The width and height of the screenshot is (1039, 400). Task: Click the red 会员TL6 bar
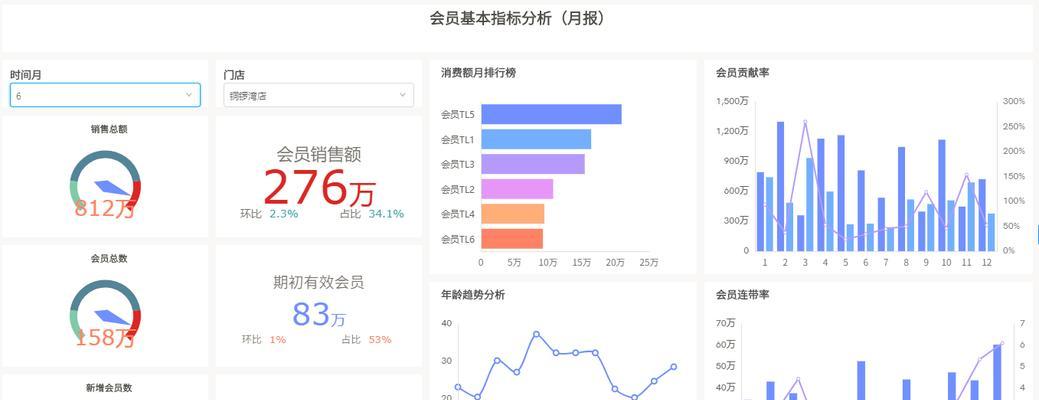click(512, 238)
